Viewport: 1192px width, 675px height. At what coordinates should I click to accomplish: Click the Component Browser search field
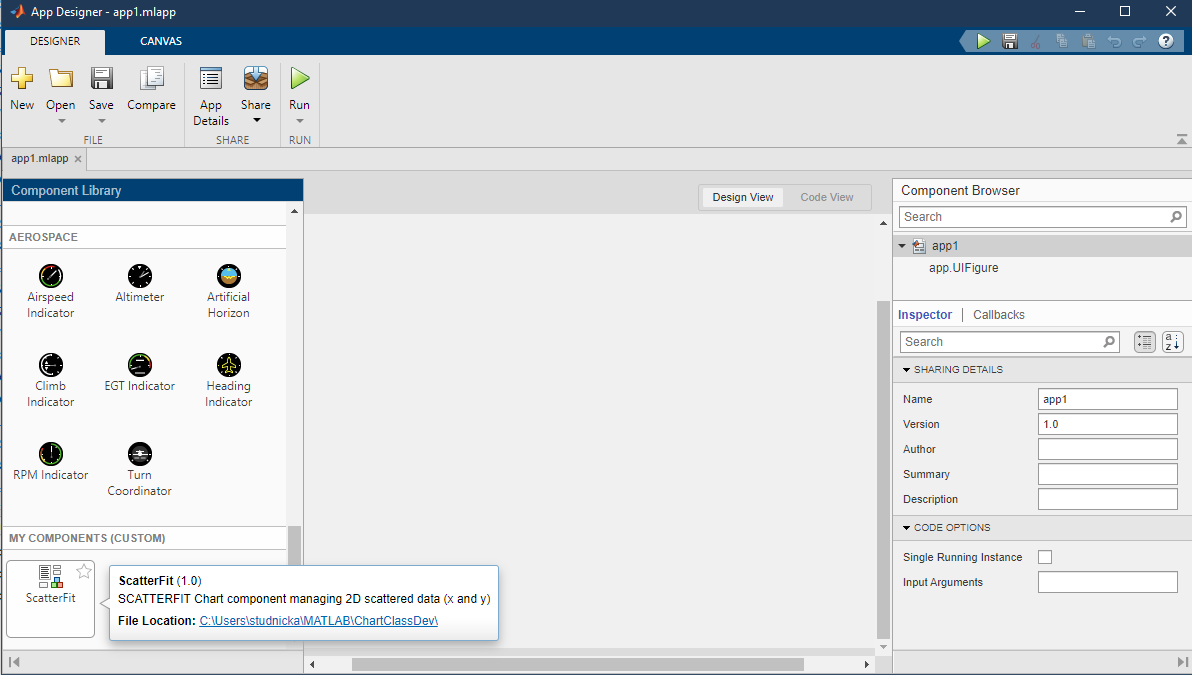point(1042,217)
